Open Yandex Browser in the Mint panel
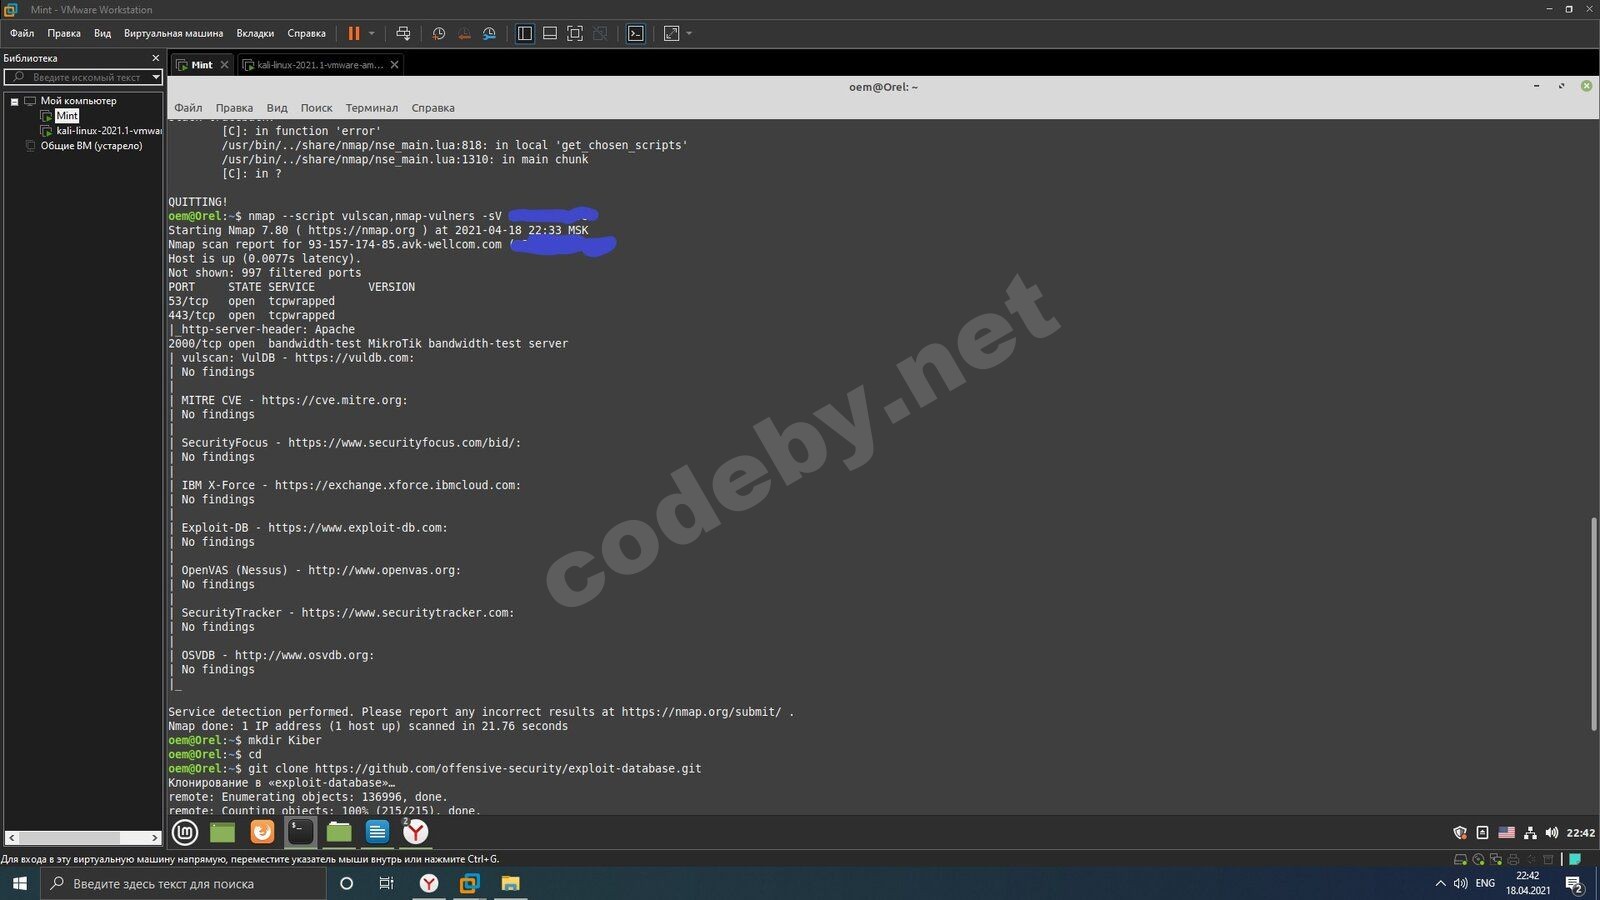The image size is (1600, 900). pos(415,832)
